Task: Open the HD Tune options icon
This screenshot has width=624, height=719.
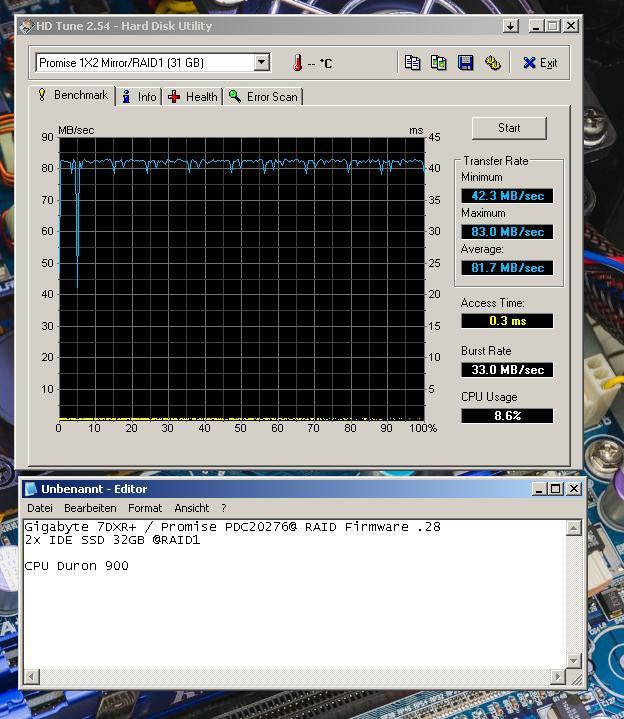Action: click(492, 62)
